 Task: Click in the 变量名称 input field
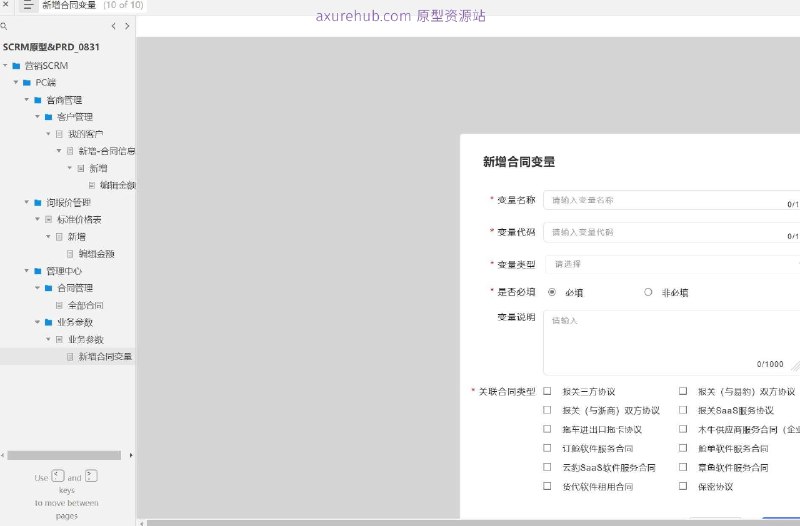(671, 200)
